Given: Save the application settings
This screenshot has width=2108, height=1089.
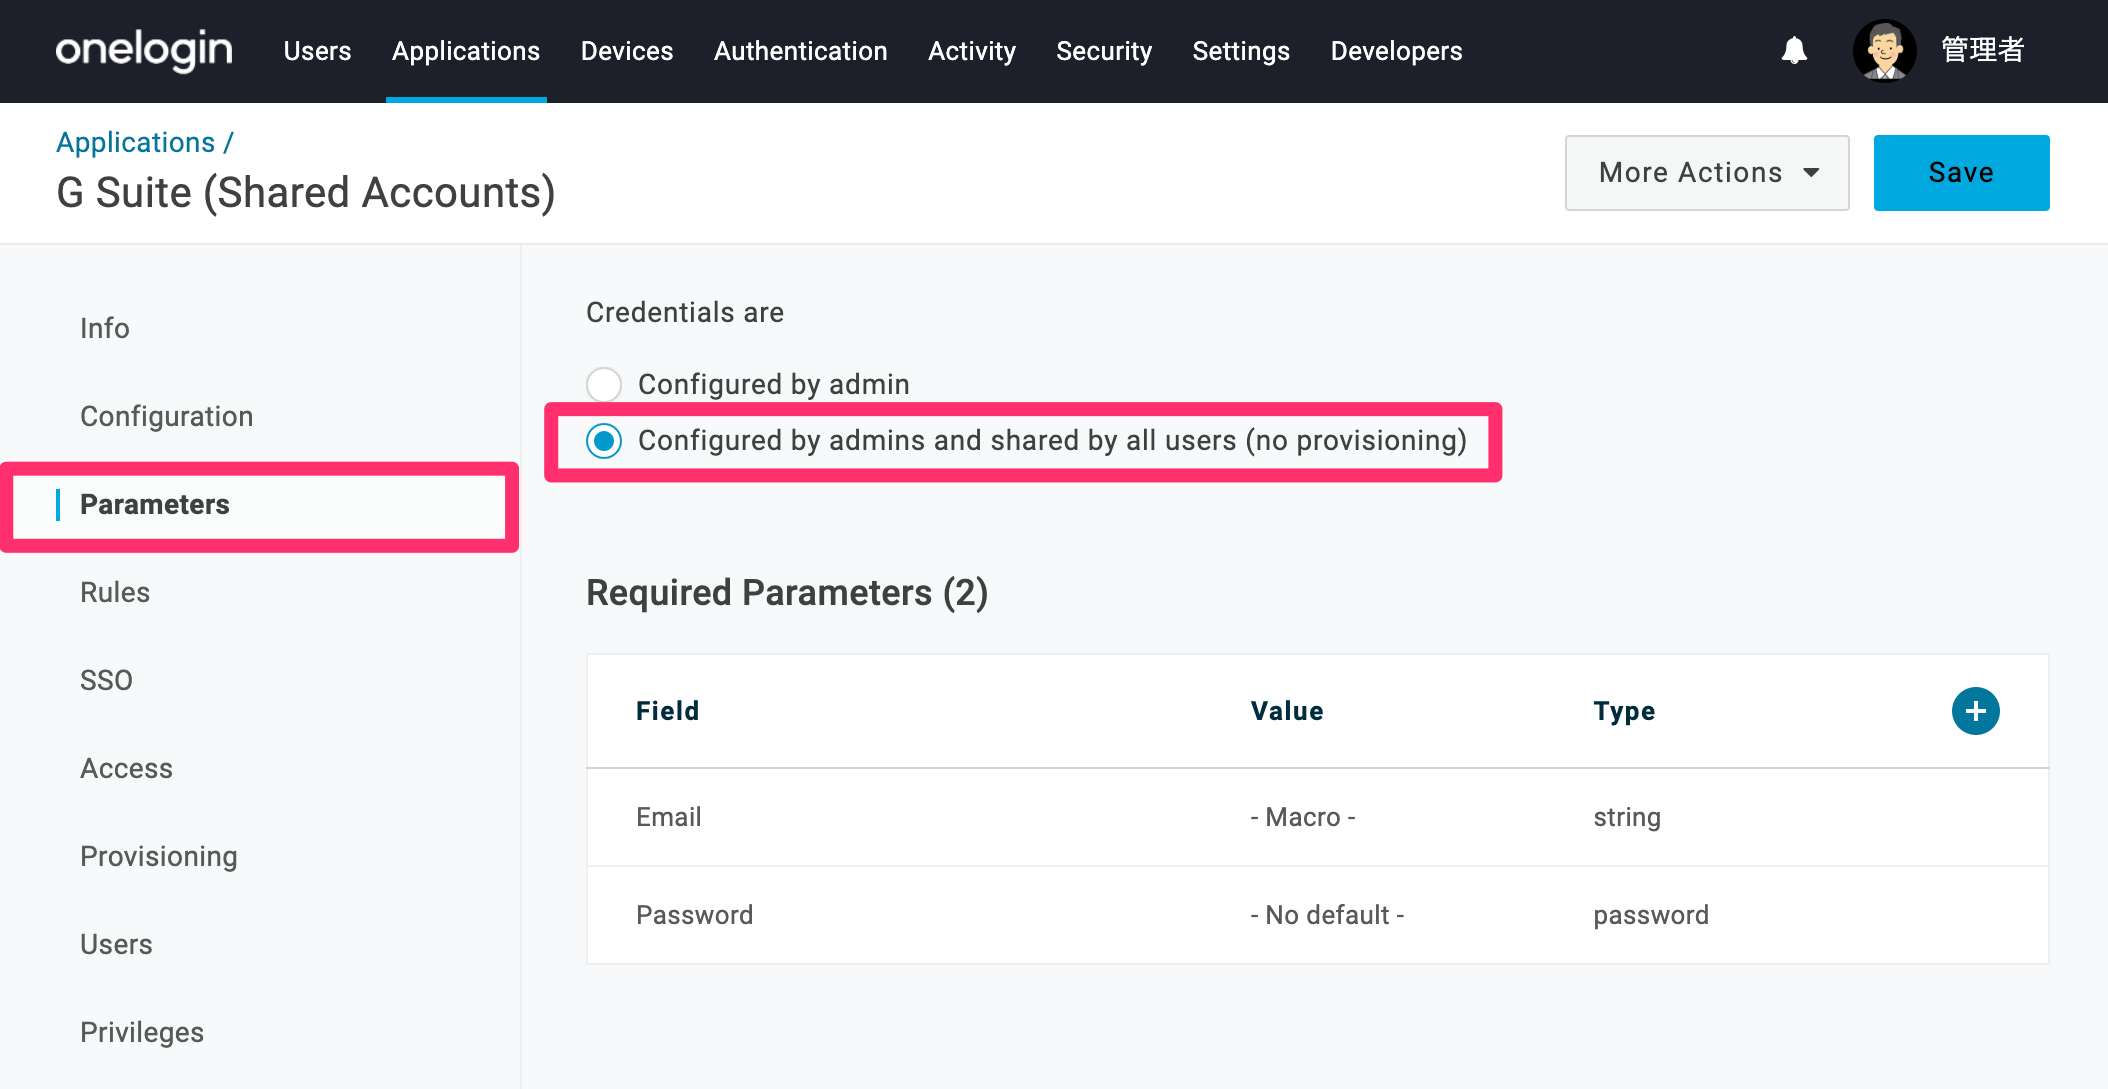Looking at the screenshot, I should point(1961,173).
